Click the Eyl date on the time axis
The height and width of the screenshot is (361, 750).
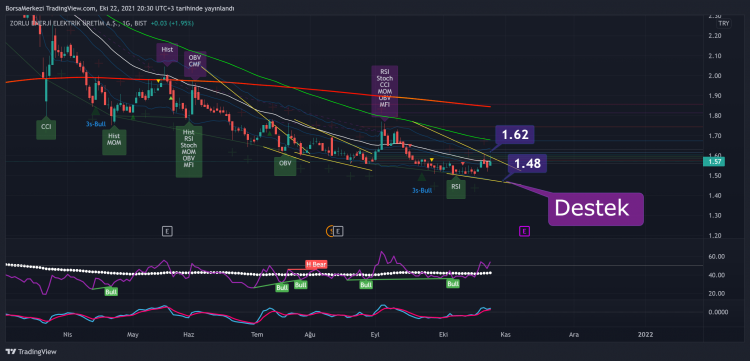click(374, 335)
